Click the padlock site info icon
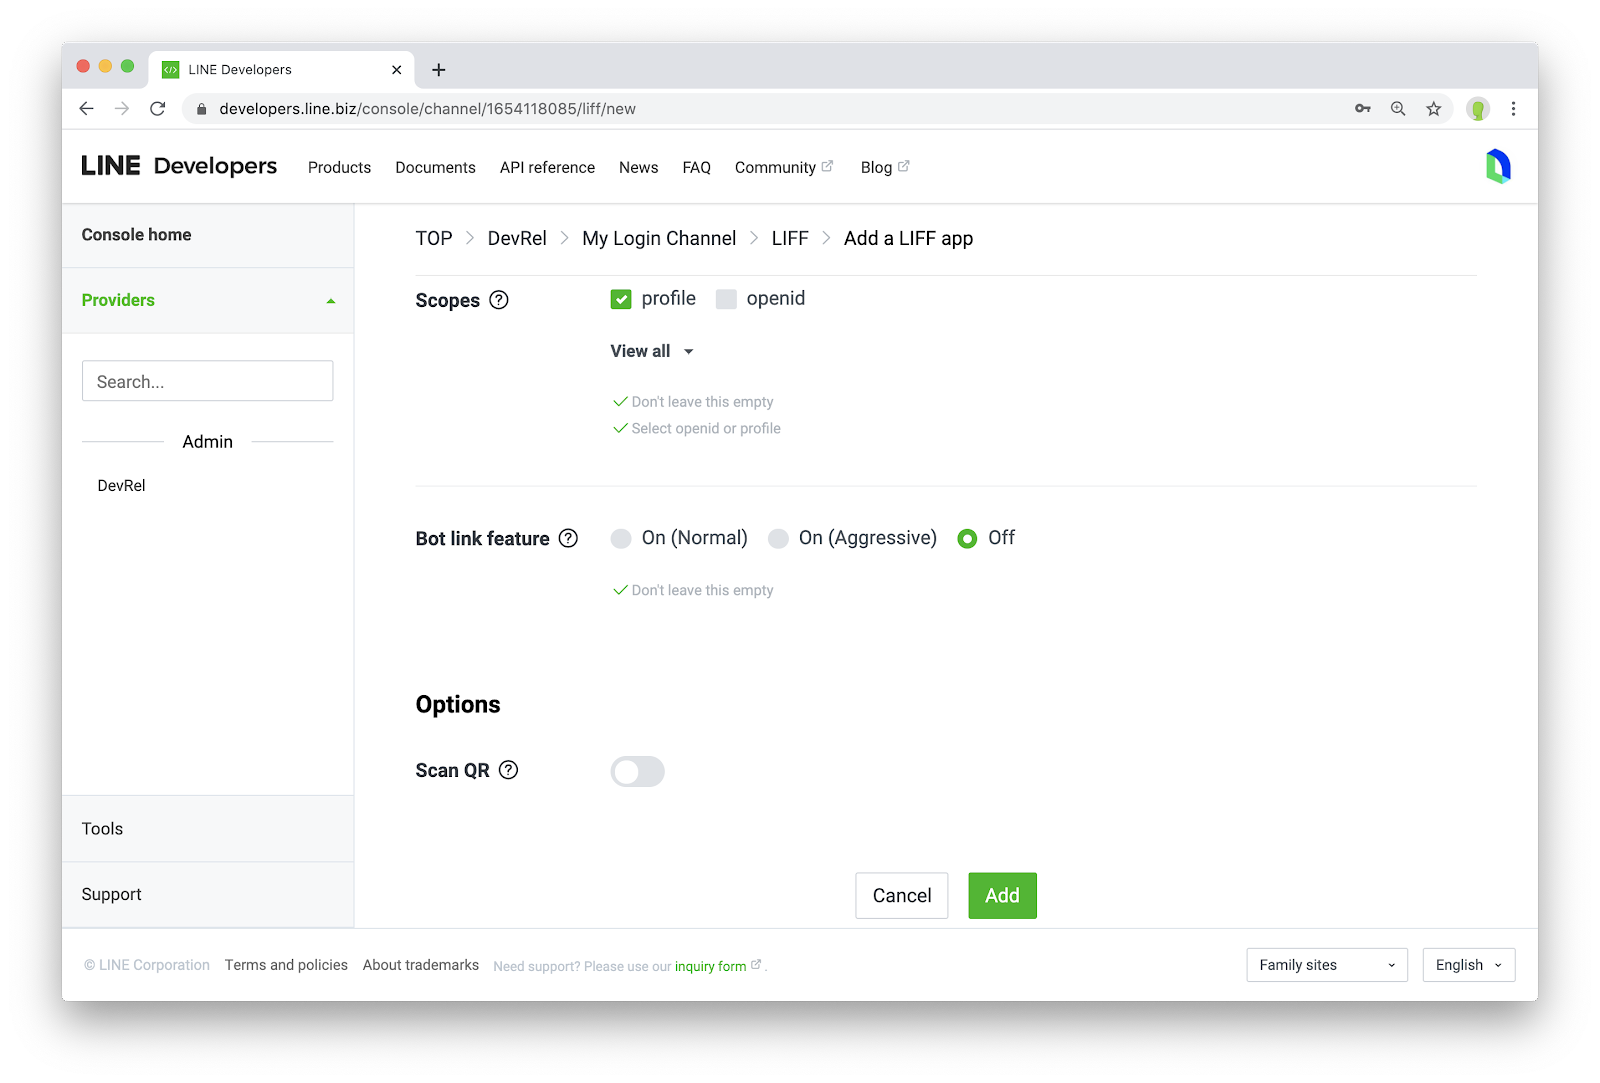The image size is (1600, 1083). click(201, 109)
